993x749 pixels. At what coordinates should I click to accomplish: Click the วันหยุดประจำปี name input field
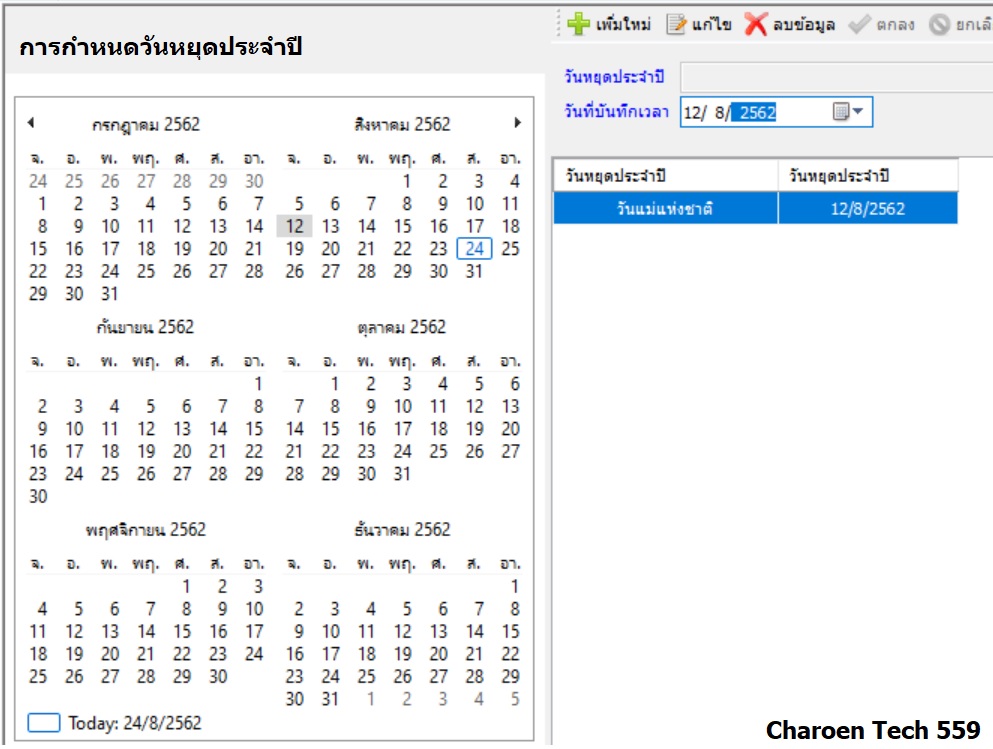pos(836,77)
